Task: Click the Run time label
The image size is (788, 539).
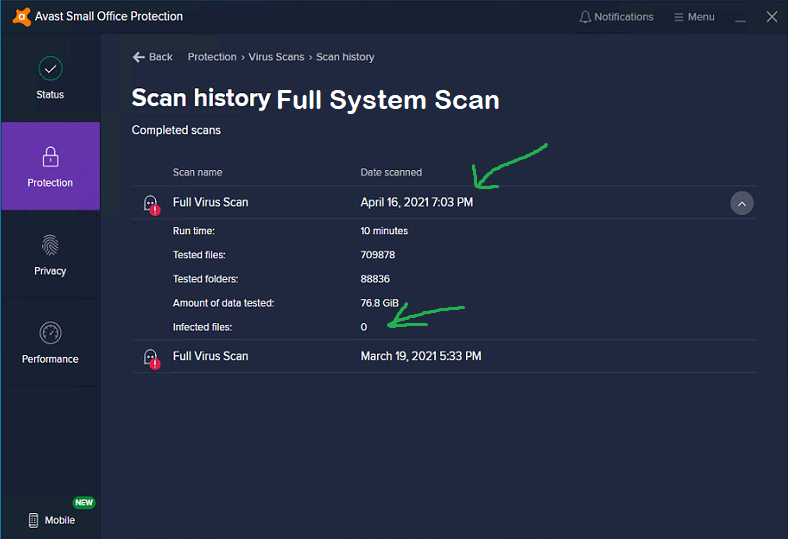Action: (x=193, y=231)
